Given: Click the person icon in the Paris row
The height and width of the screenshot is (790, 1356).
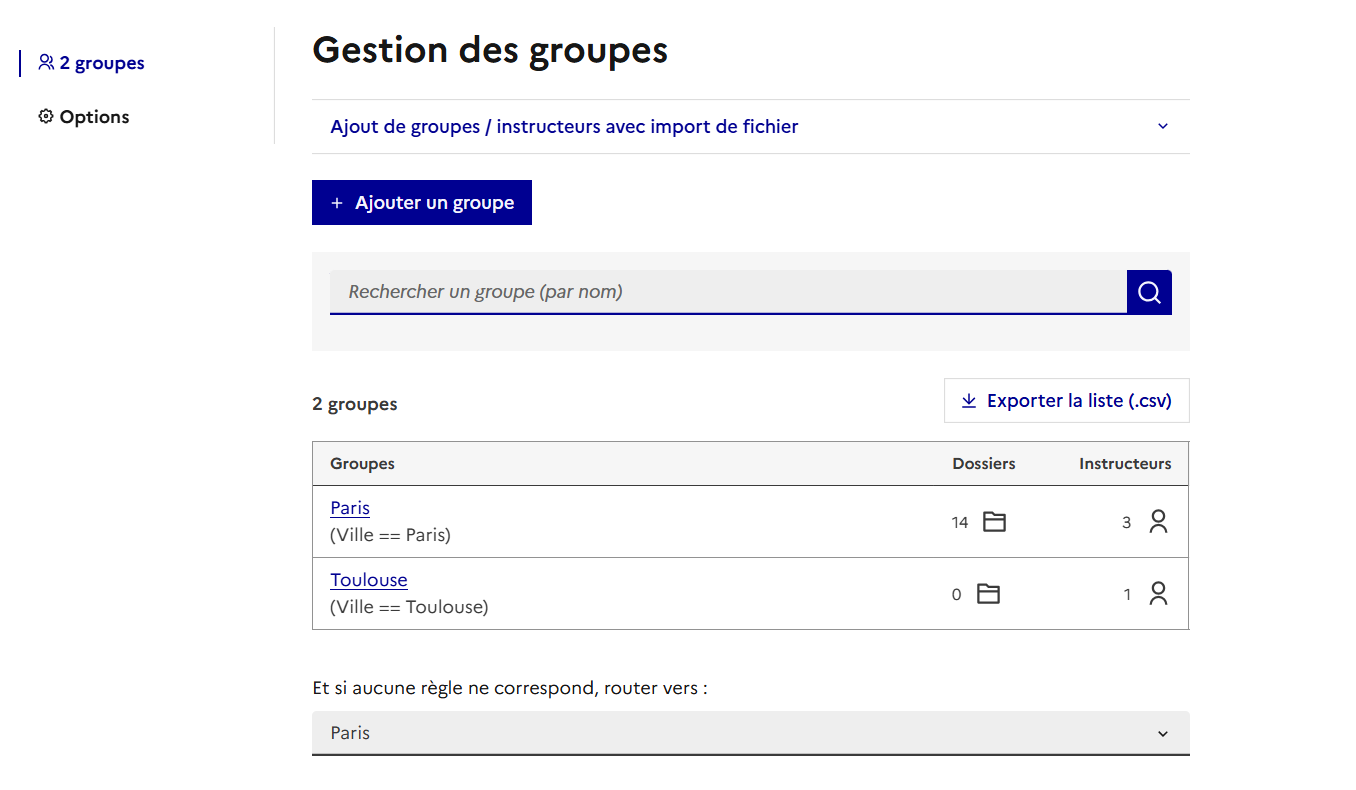Looking at the screenshot, I should click(1158, 522).
